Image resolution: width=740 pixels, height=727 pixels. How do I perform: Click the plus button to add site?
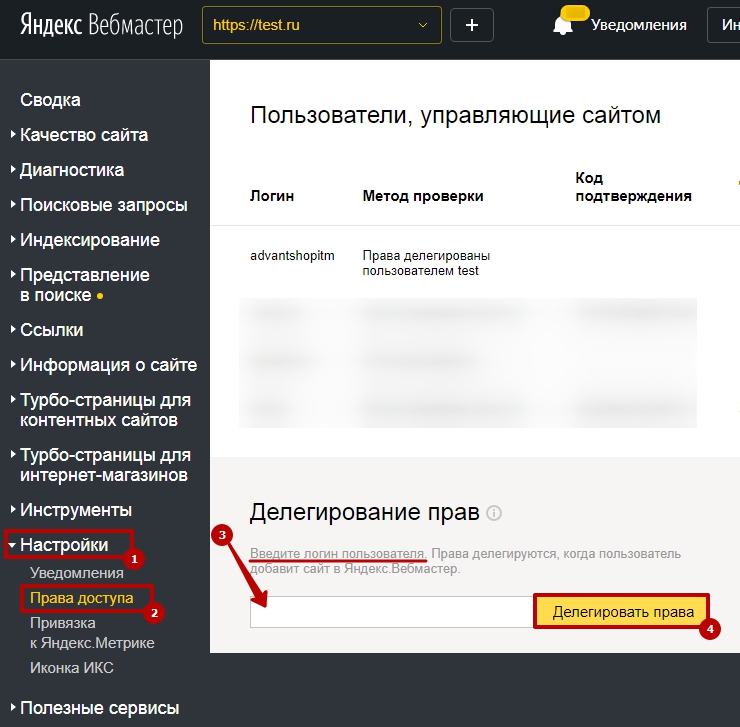coord(472,25)
